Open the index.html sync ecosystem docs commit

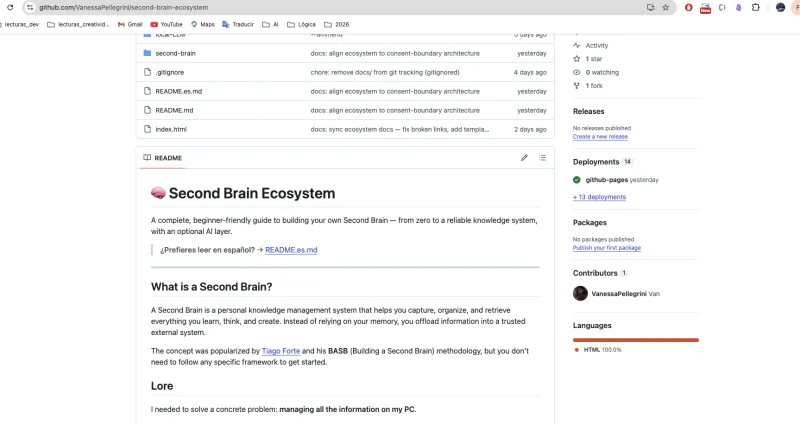(x=399, y=129)
